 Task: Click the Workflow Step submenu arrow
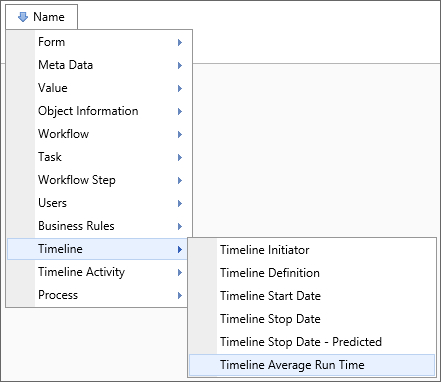(180, 180)
